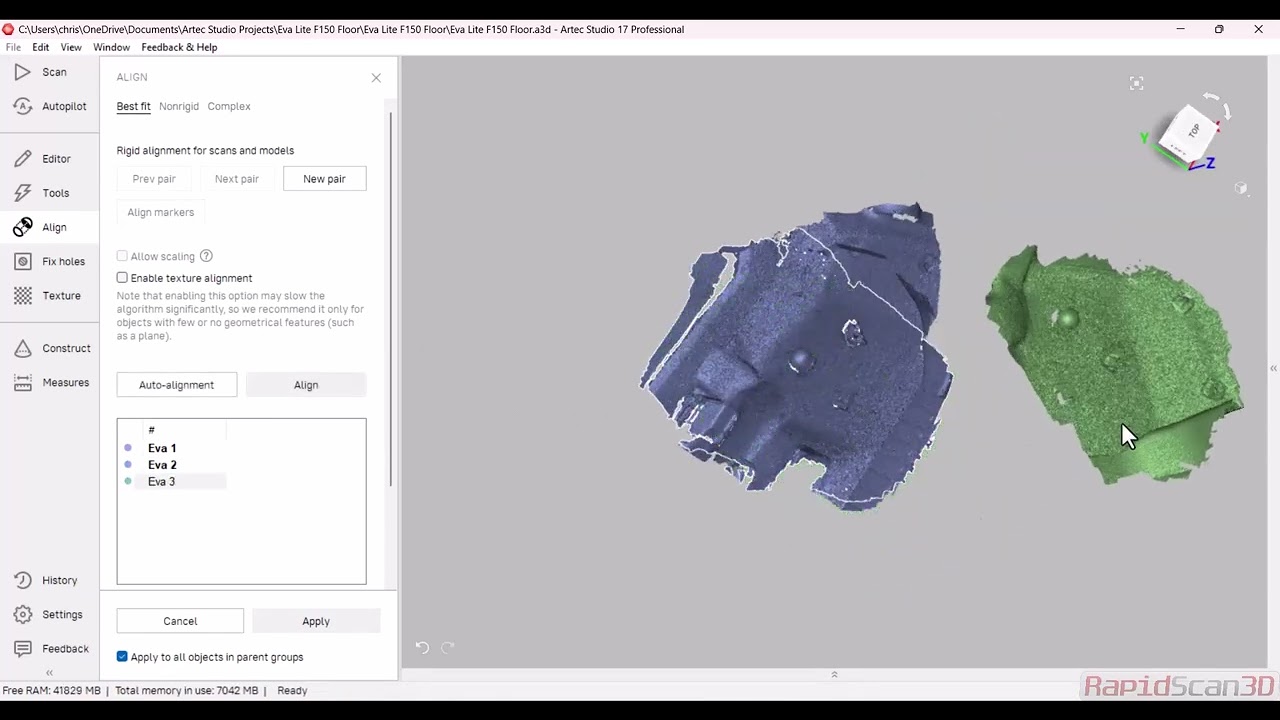Click the Free RAM status bar entry
The height and width of the screenshot is (720, 1280).
click(x=52, y=691)
